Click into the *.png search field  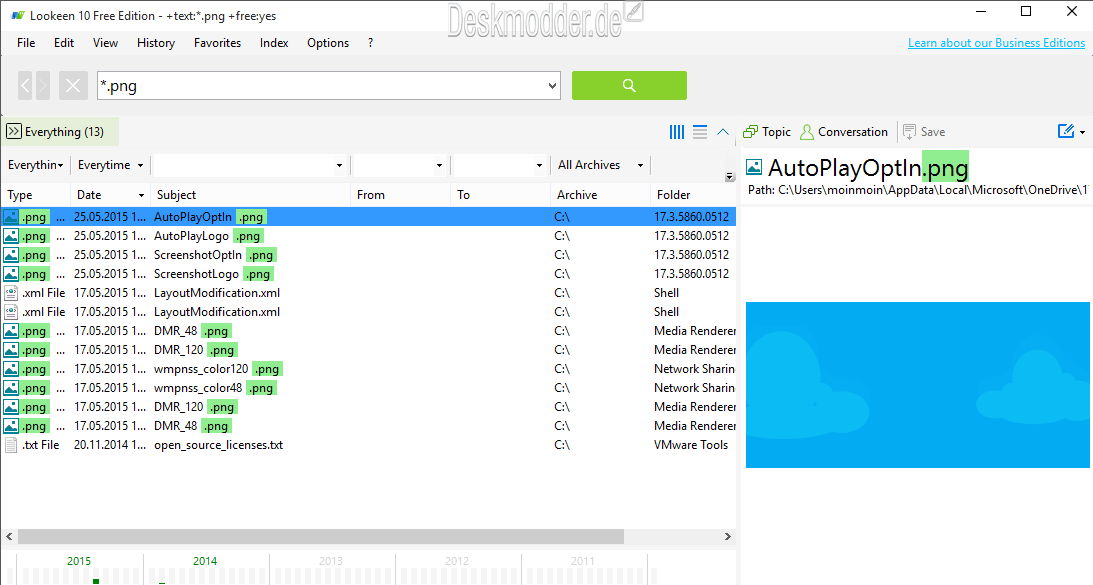(x=321, y=86)
